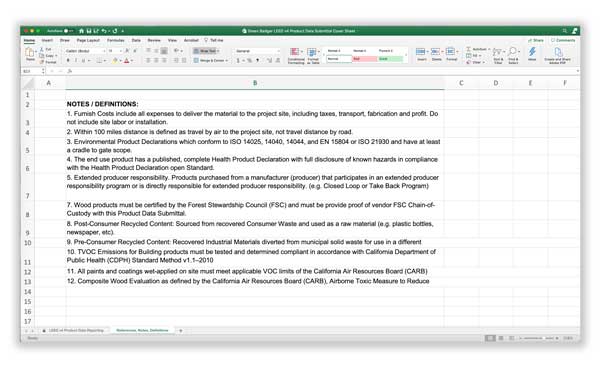Toggle Wrap Text for the cell
This screenshot has height=367, width=600.
(206, 51)
